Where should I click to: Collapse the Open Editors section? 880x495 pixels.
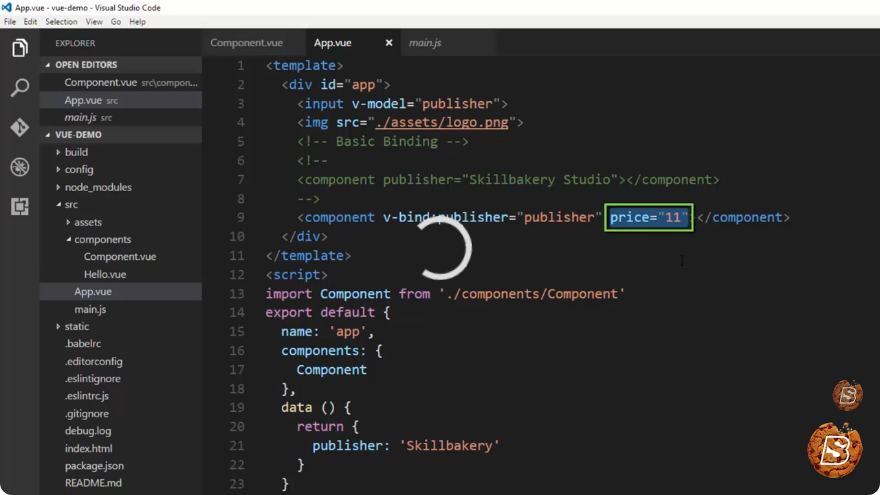click(48, 65)
